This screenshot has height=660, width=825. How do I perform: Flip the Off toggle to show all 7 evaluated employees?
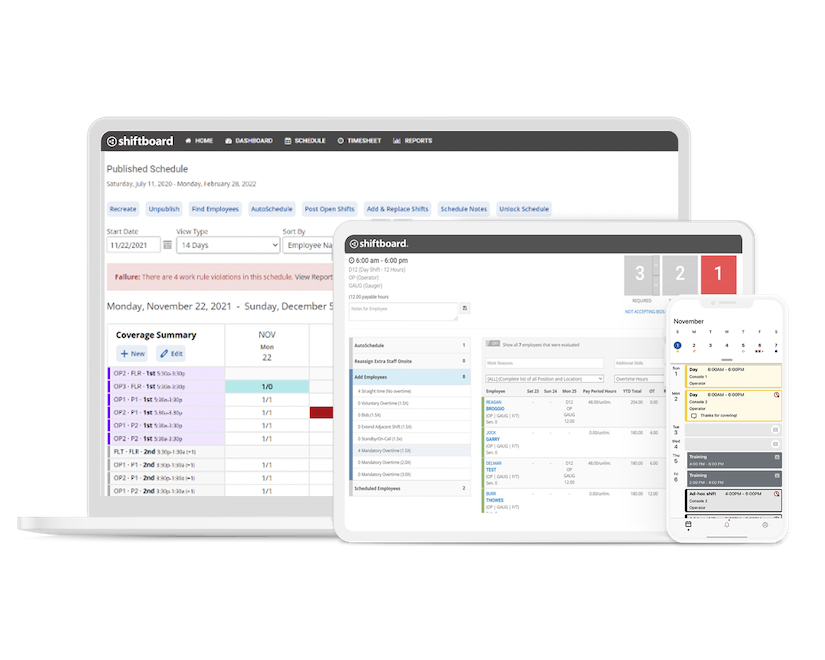tap(492, 344)
